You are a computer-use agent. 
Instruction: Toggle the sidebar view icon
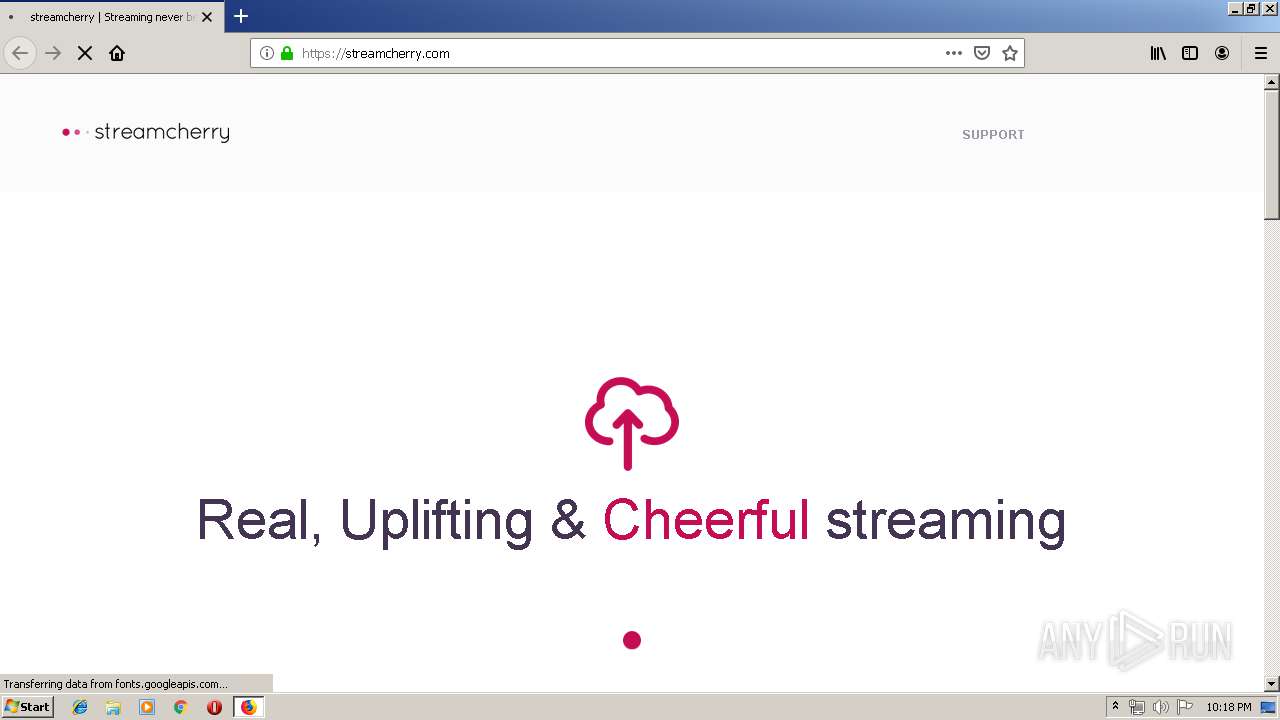pos(1190,53)
